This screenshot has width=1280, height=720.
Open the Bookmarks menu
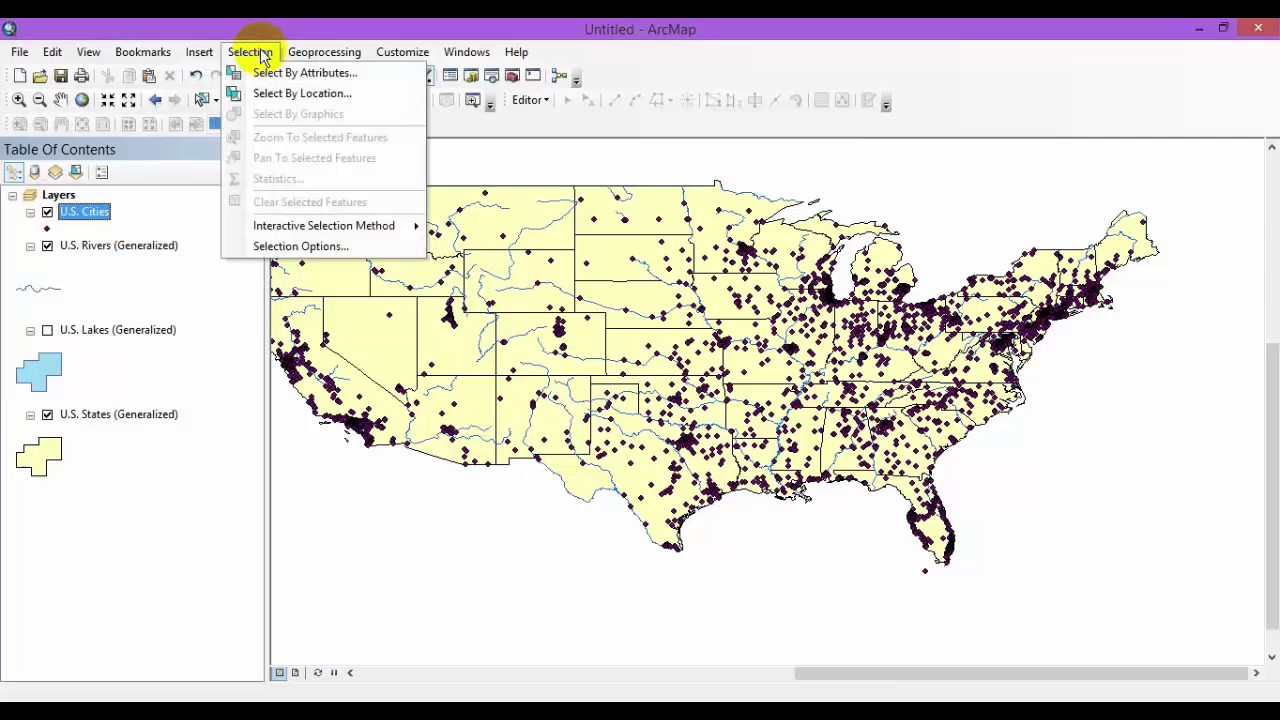click(x=143, y=52)
